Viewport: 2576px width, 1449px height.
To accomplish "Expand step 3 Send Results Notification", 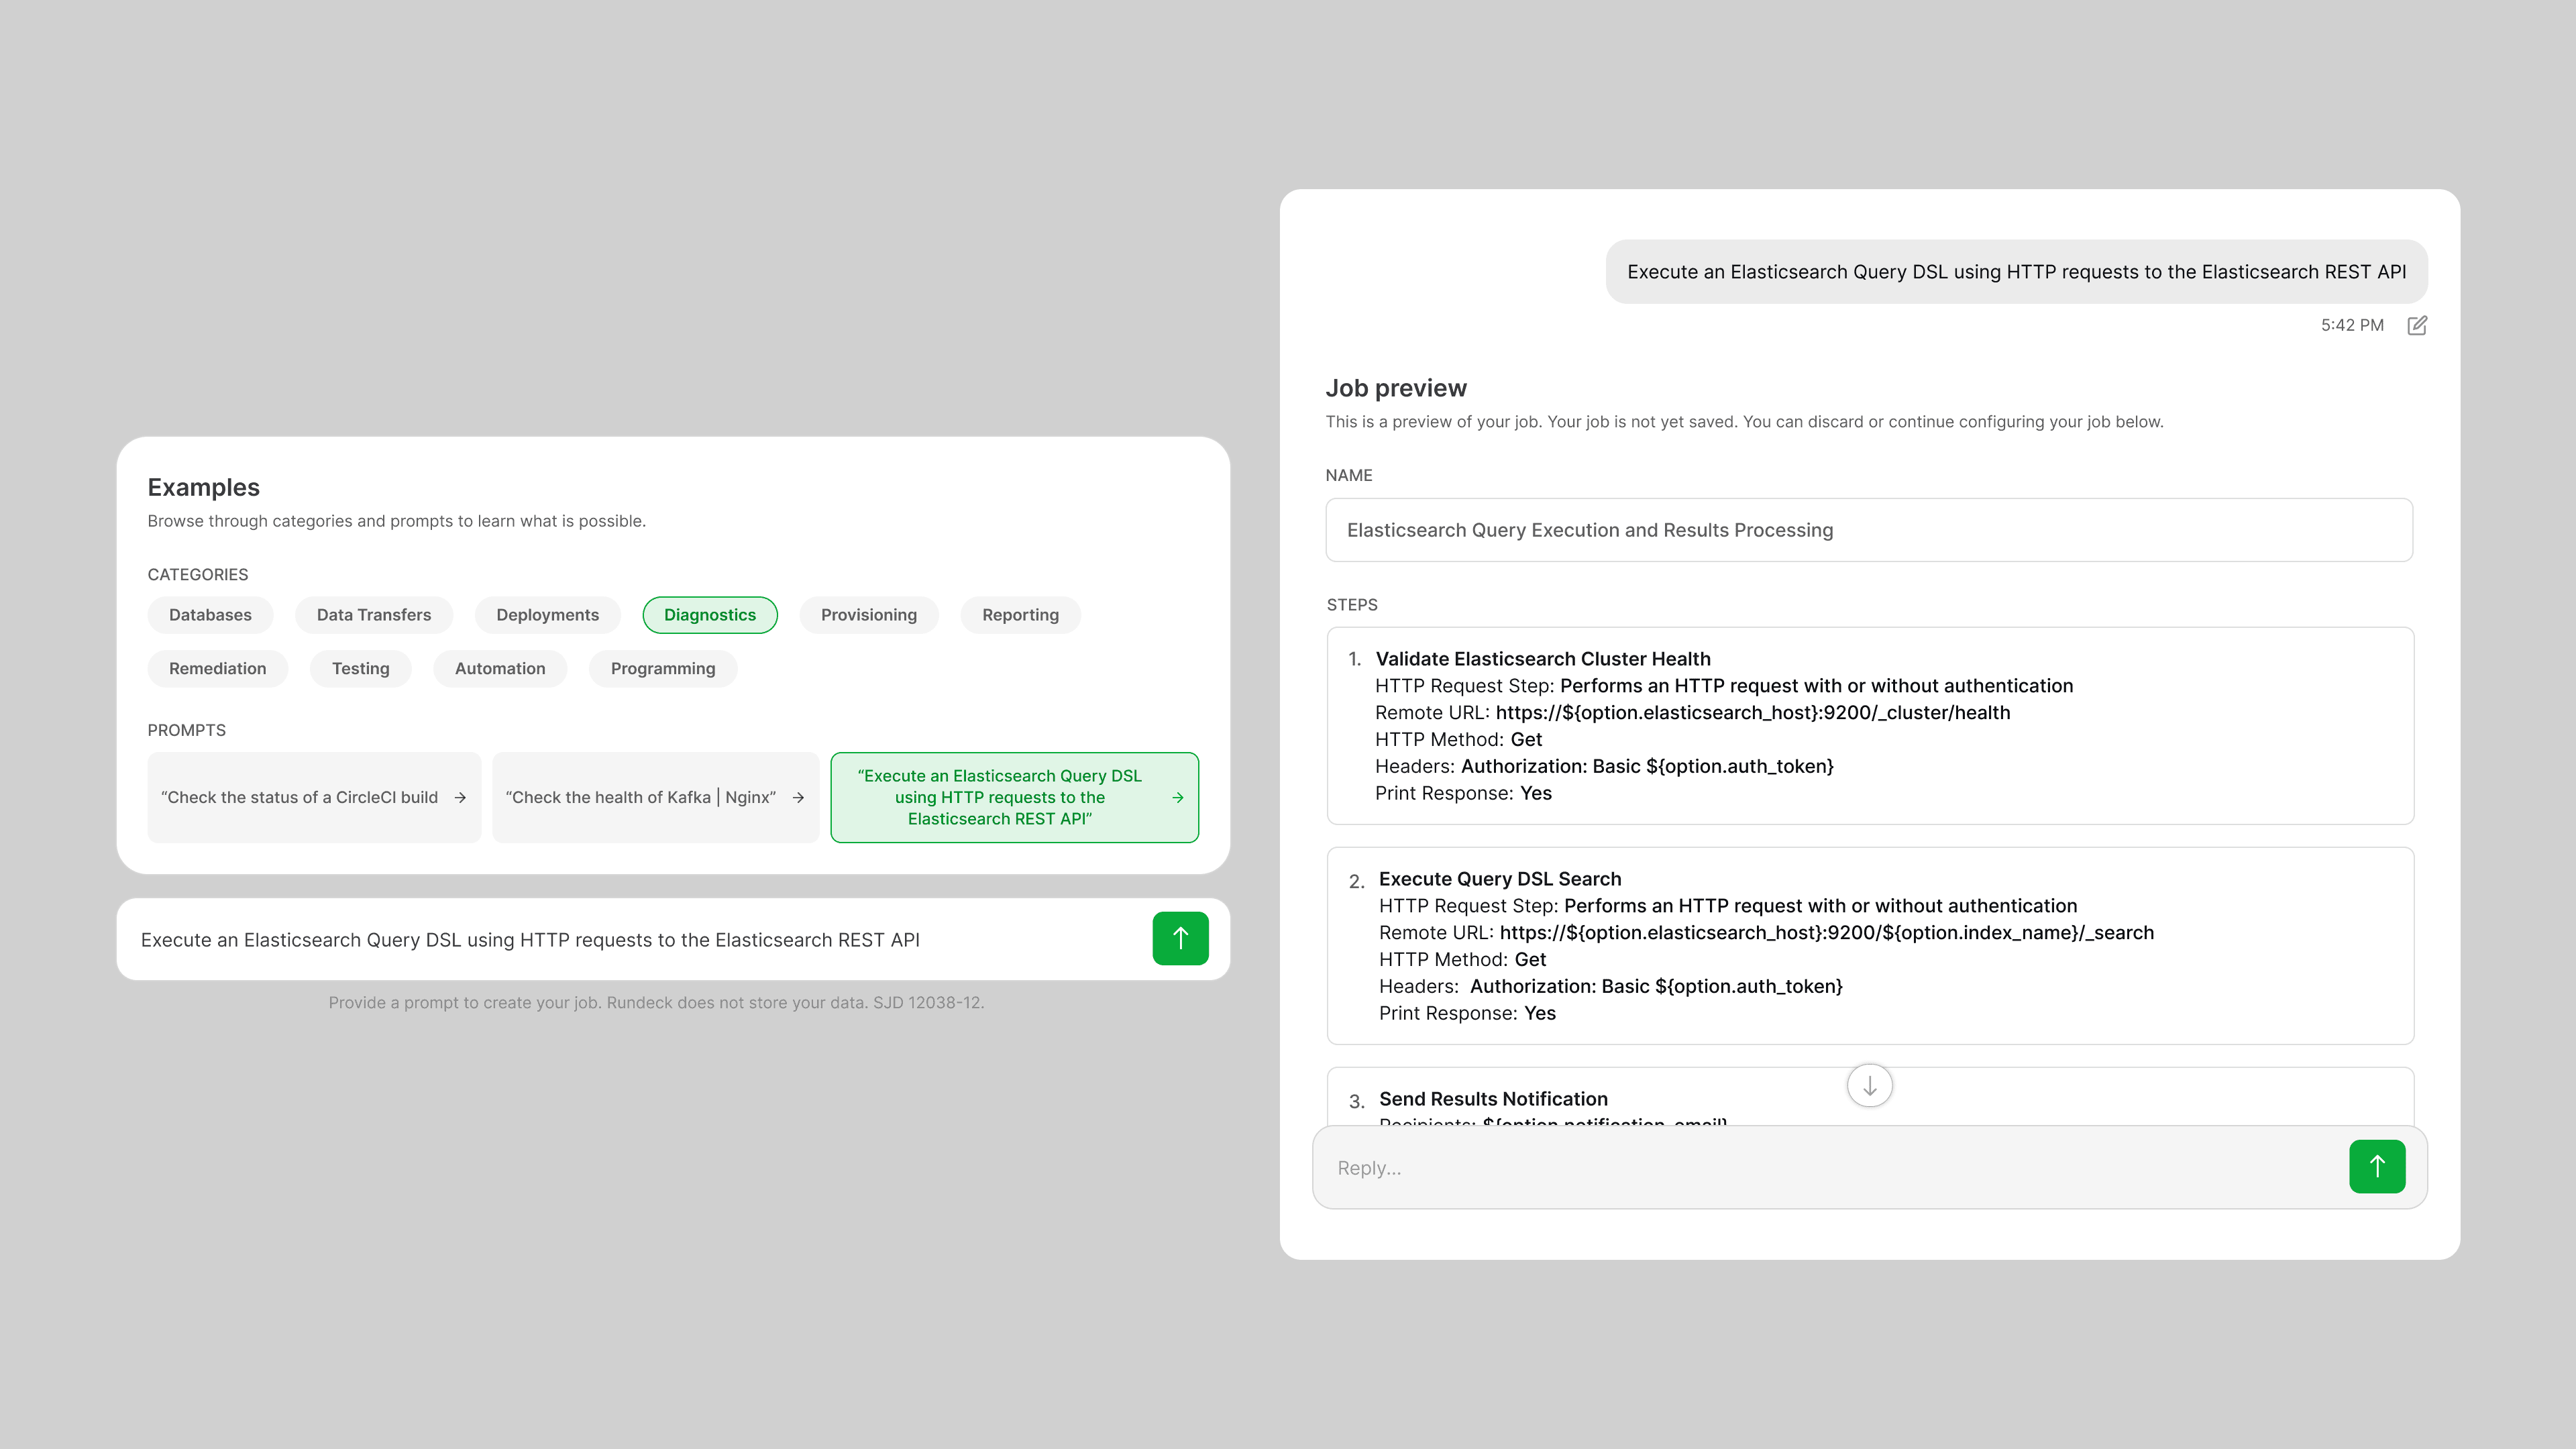I will tap(1493, 1098).
